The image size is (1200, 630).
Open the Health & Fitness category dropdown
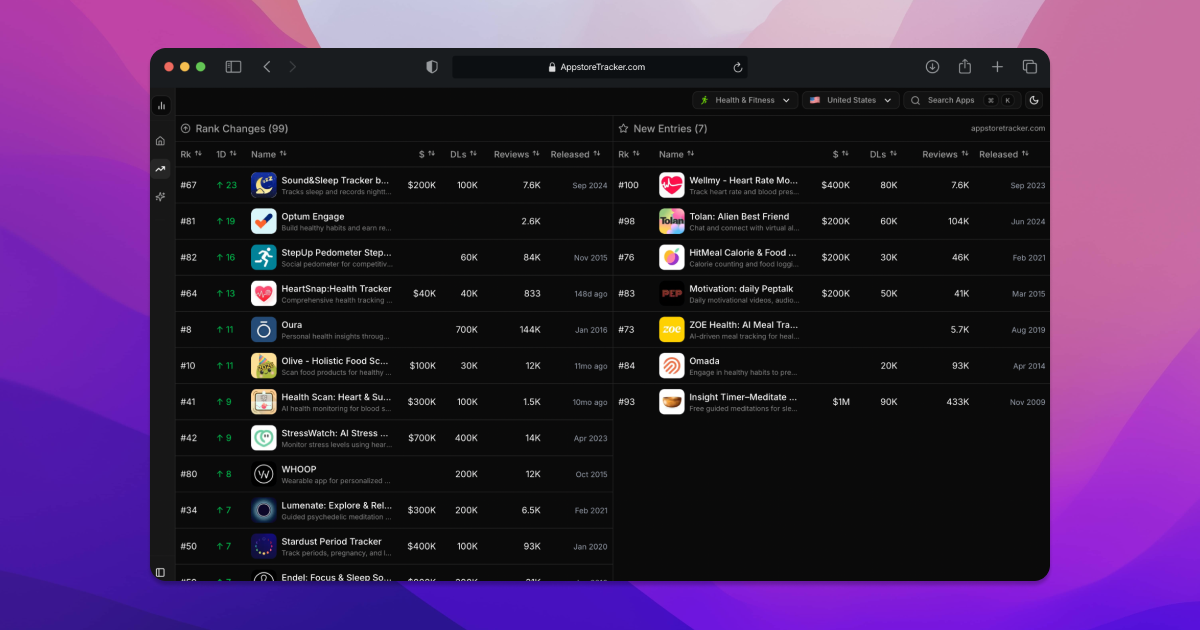pos(745,100)
